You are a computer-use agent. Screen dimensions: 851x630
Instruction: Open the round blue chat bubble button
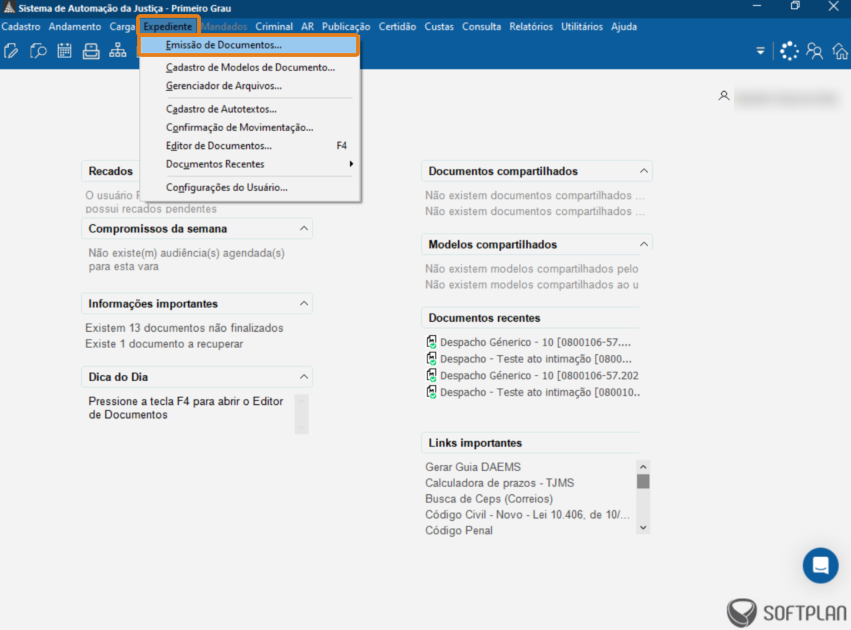tap(820, 565)
